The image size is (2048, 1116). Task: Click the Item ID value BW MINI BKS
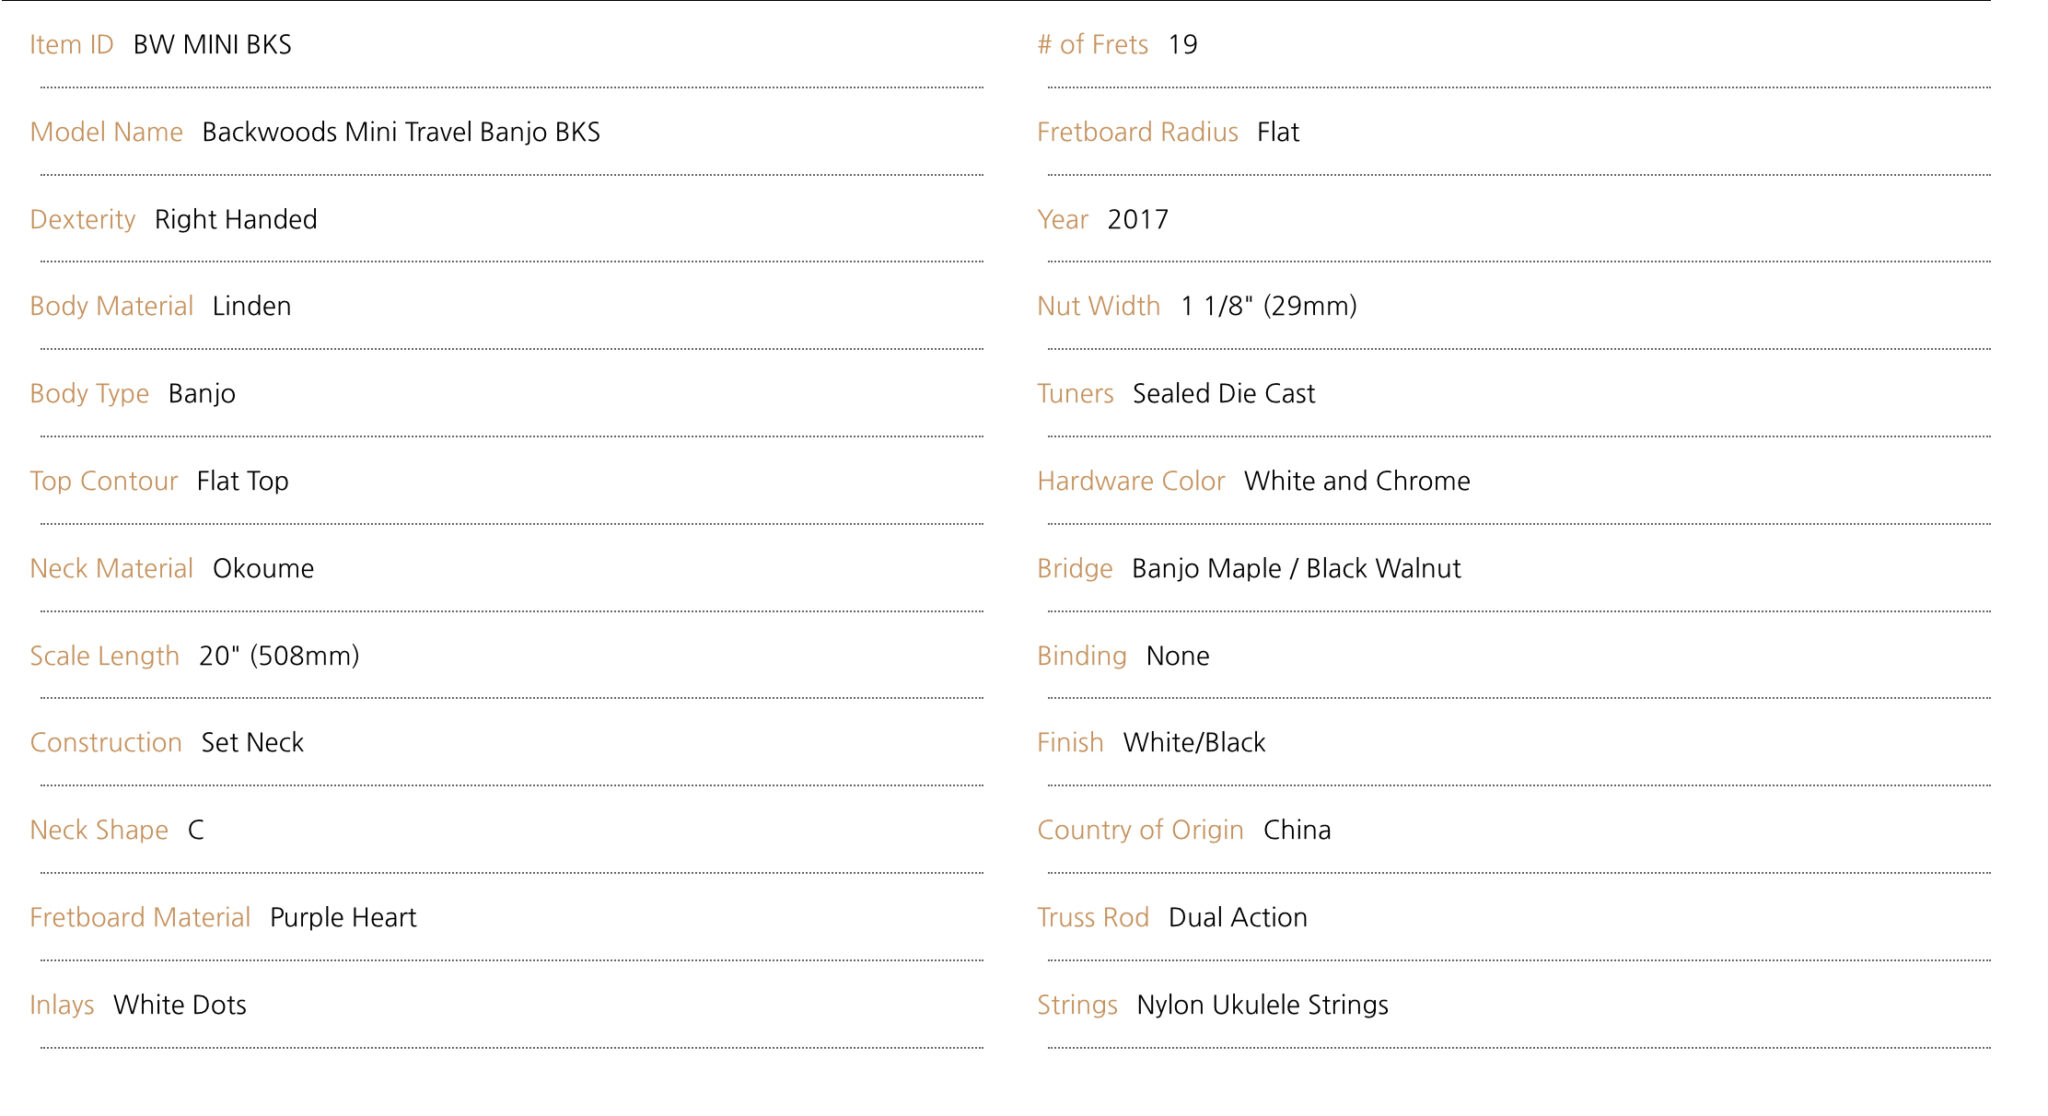212,45
